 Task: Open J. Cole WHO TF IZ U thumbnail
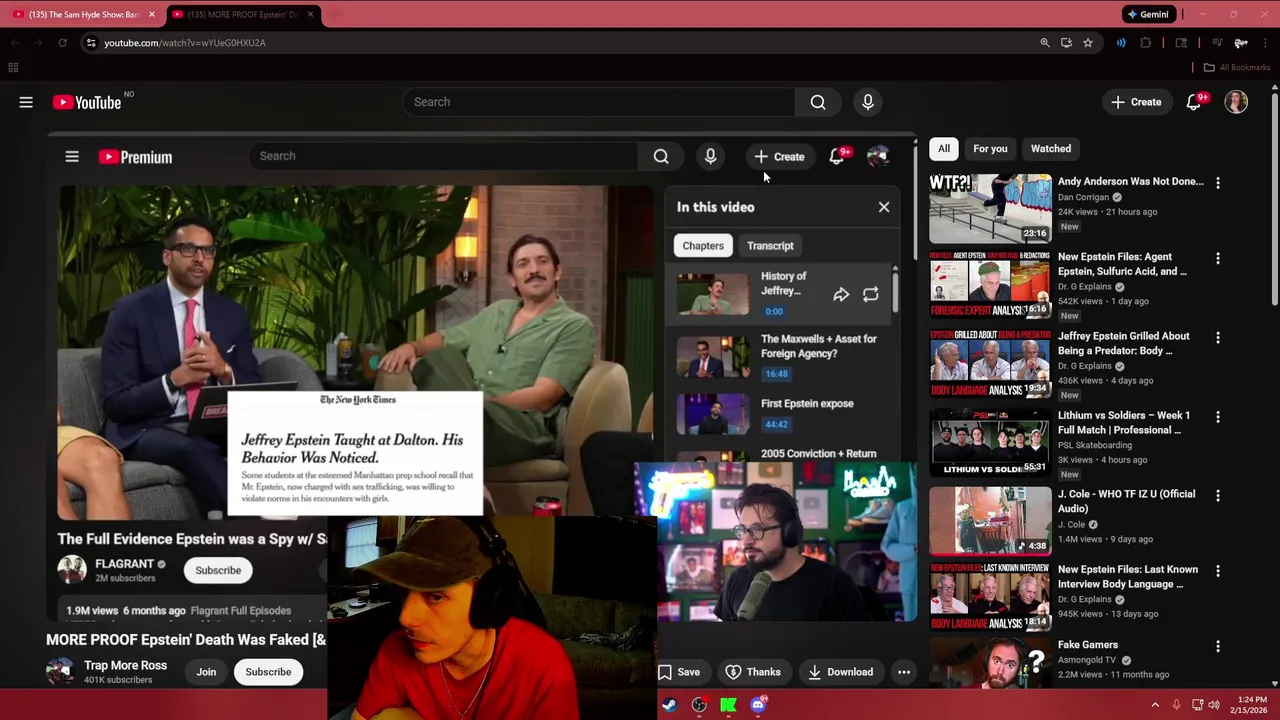pos(990,521)
